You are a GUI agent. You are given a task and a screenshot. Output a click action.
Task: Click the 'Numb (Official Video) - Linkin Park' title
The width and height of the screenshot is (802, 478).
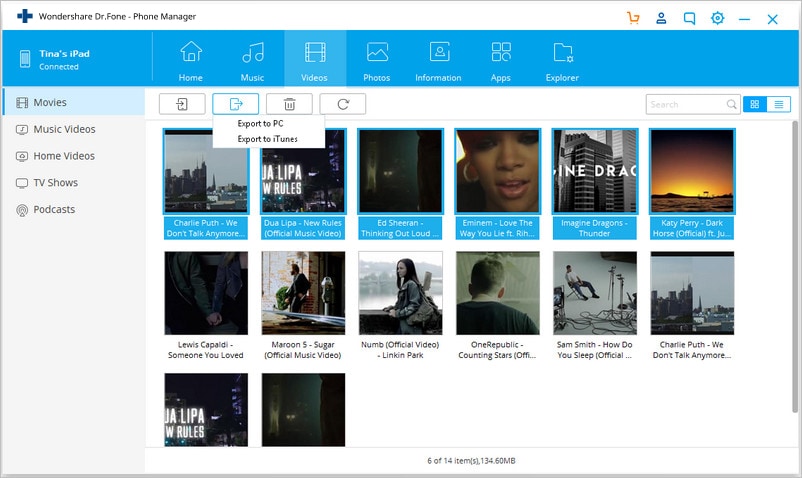[400, 350]
